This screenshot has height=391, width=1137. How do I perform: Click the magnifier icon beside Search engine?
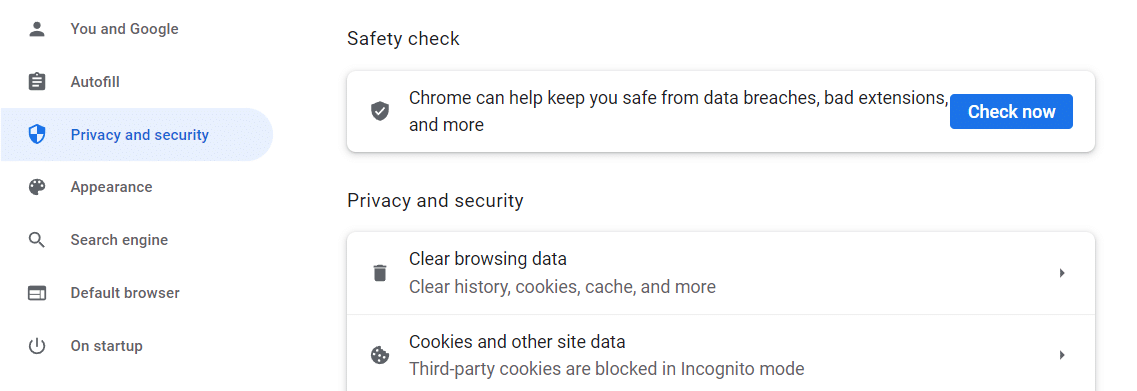click(x=36, y=240)
